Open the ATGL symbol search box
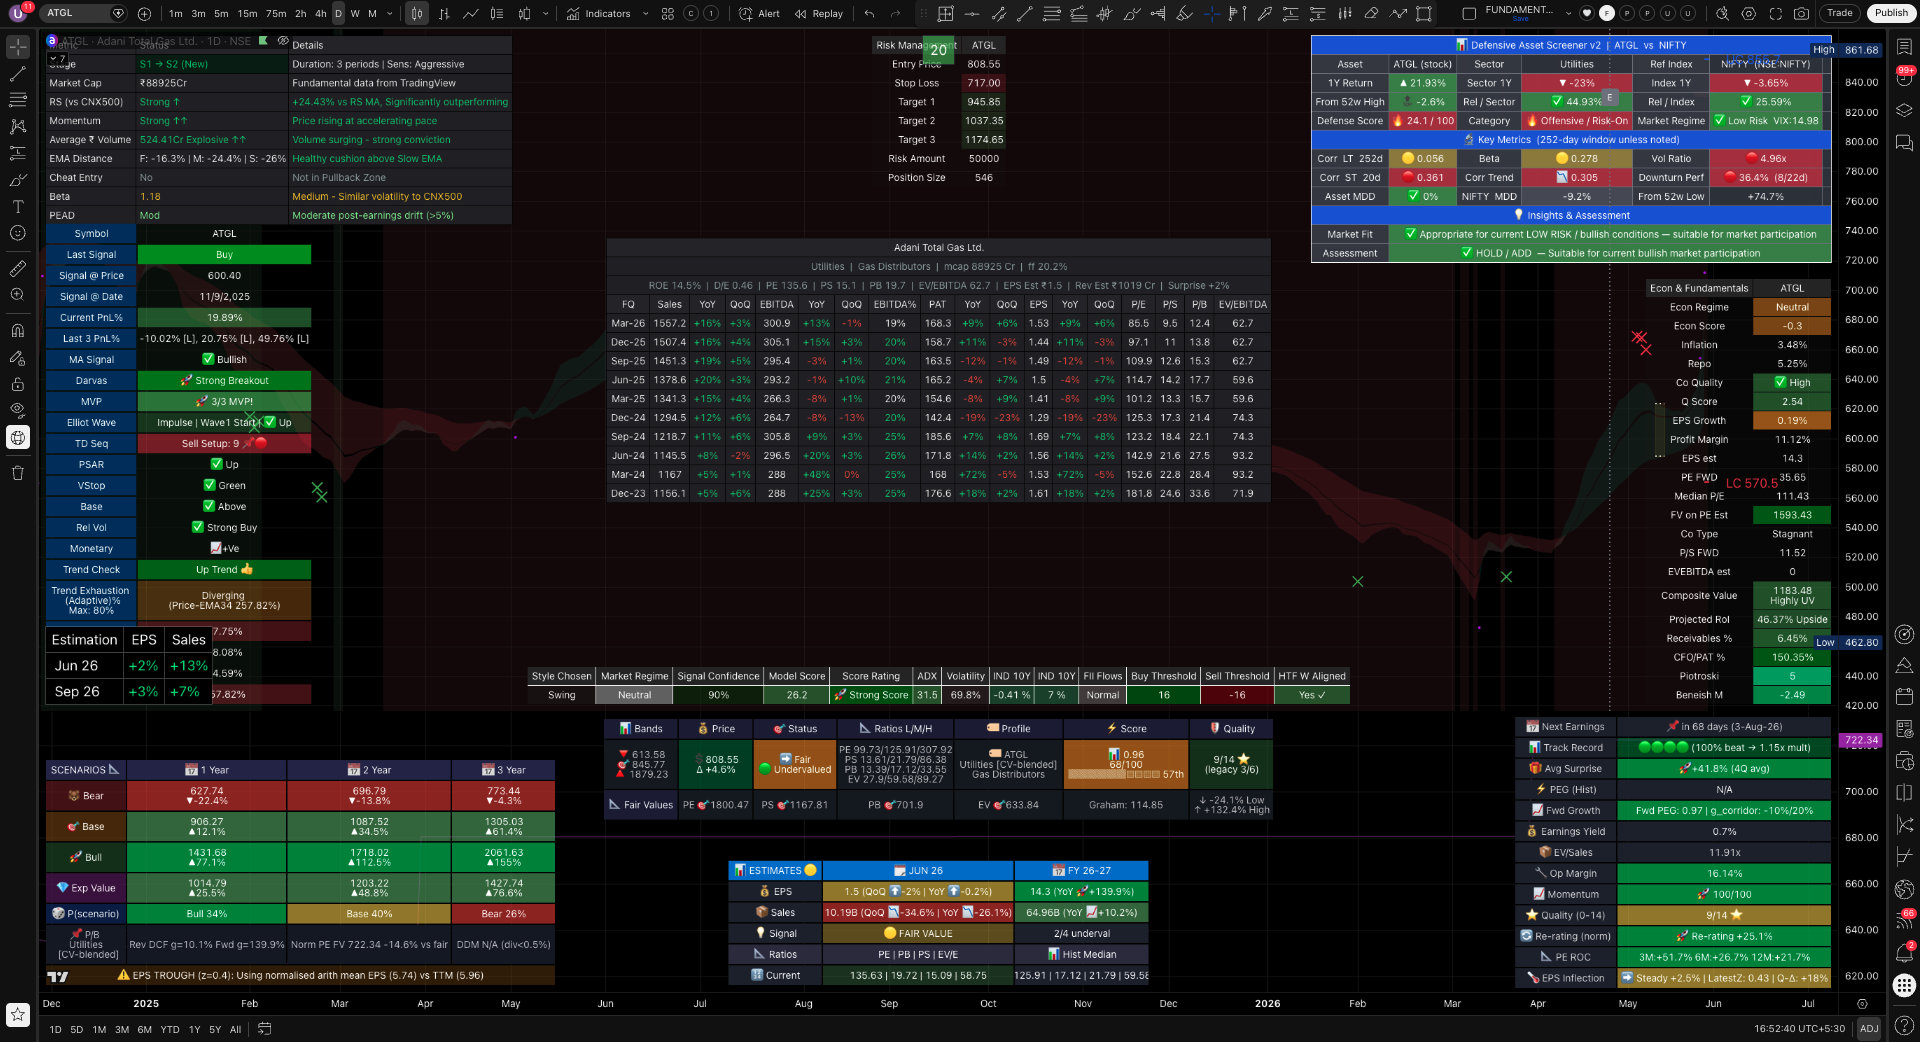This screenshot has width=1920, height=1042. tap(85, 13)
